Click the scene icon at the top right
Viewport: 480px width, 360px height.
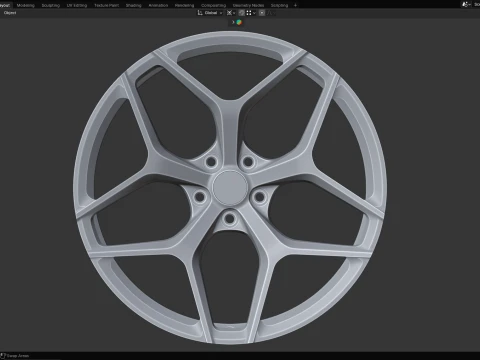pos(466,4)
